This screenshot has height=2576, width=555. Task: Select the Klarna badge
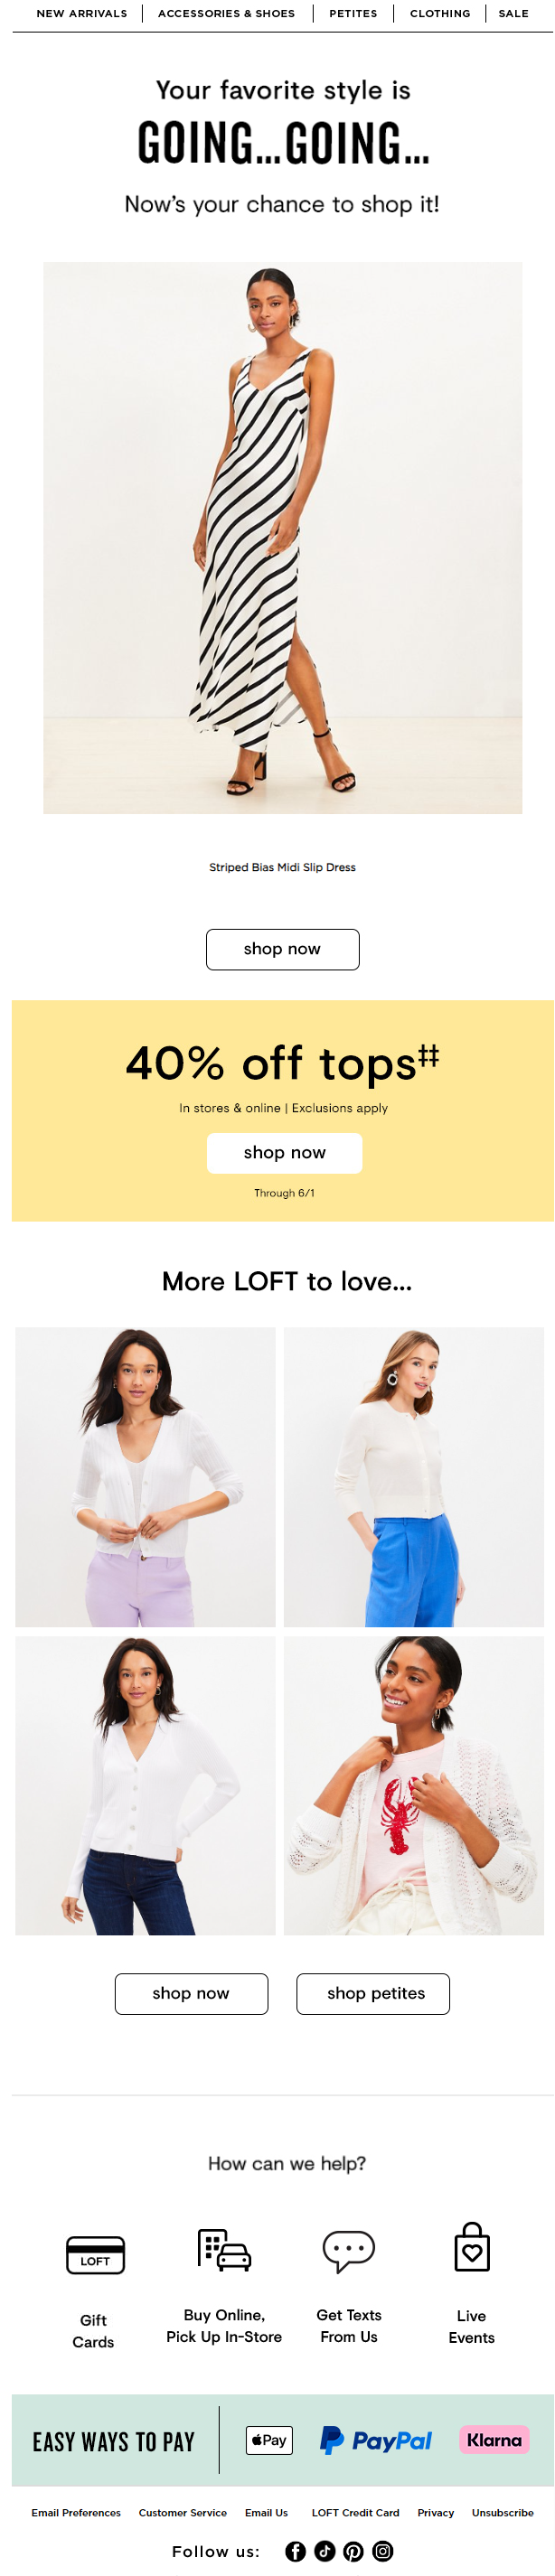coord(494,2440)
